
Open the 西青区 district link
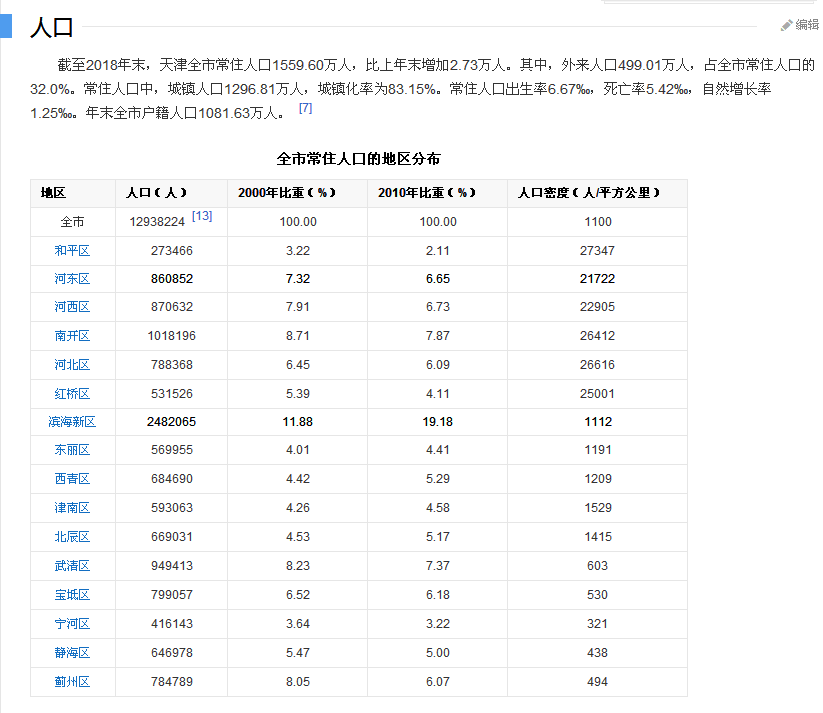point(72,479)
